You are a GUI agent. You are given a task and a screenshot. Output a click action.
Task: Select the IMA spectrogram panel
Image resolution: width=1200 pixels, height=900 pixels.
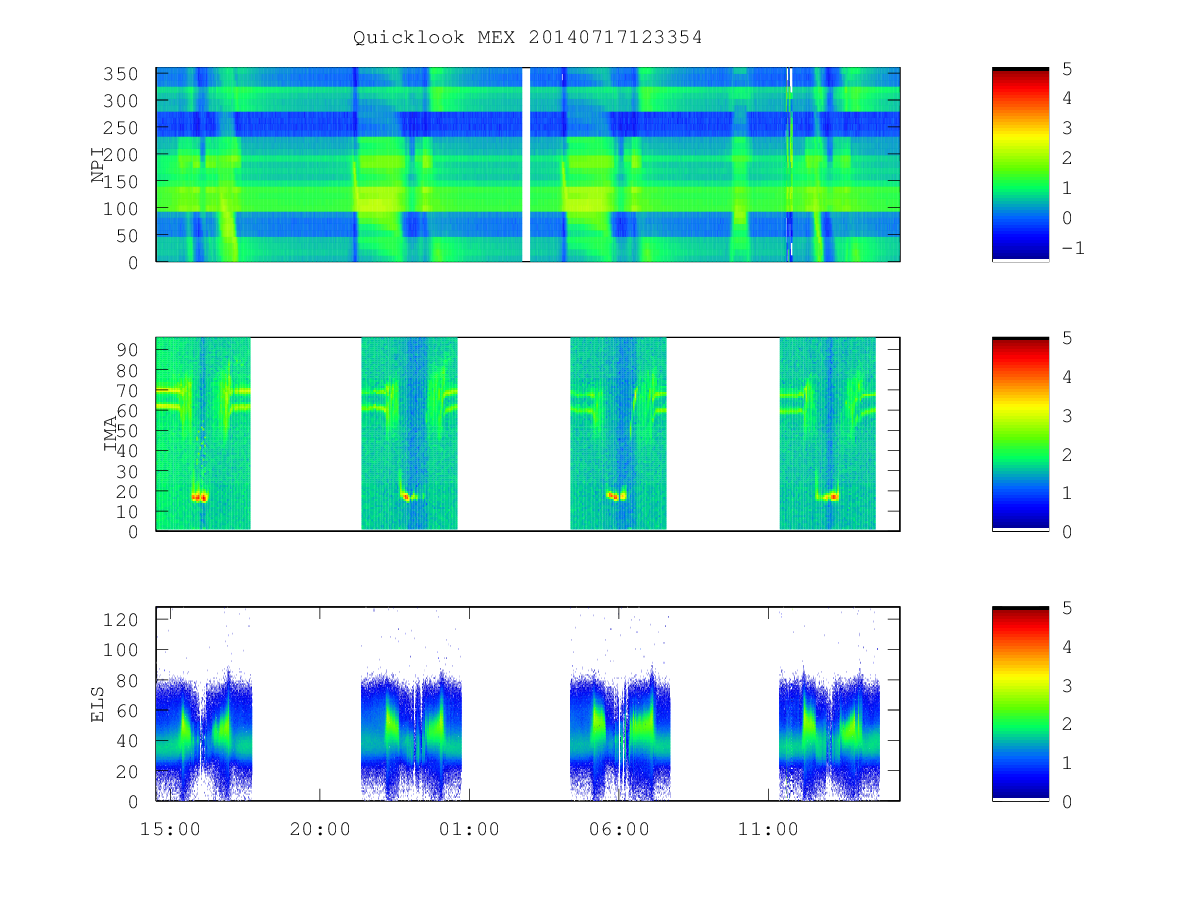click(528, 434)
